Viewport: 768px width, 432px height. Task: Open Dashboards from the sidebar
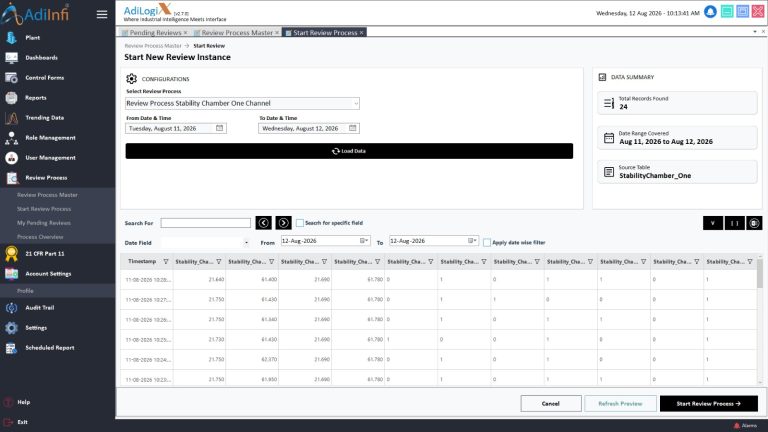pyautogui.click(x=41, y=58)
